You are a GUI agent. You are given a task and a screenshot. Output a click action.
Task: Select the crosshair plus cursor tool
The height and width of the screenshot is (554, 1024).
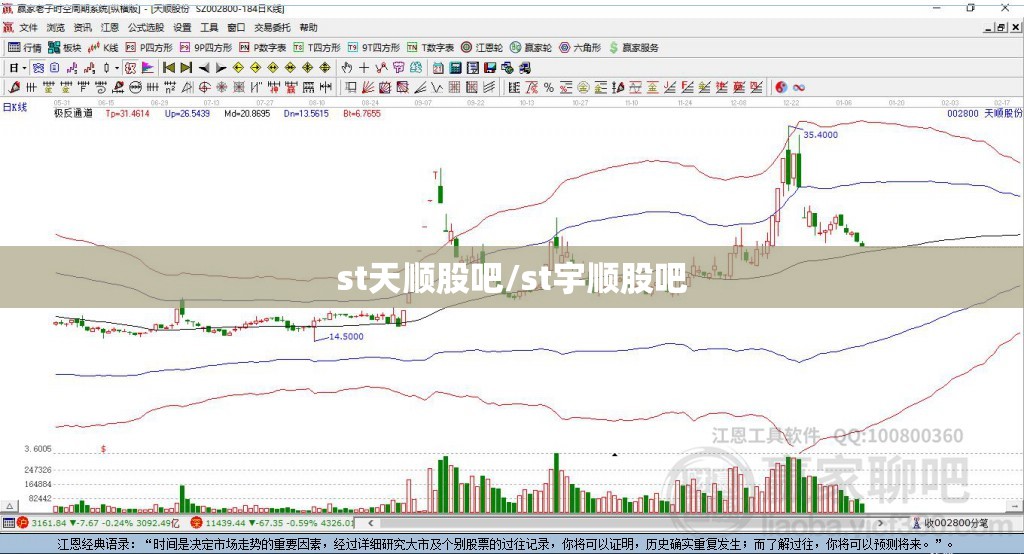click(364, 67)
